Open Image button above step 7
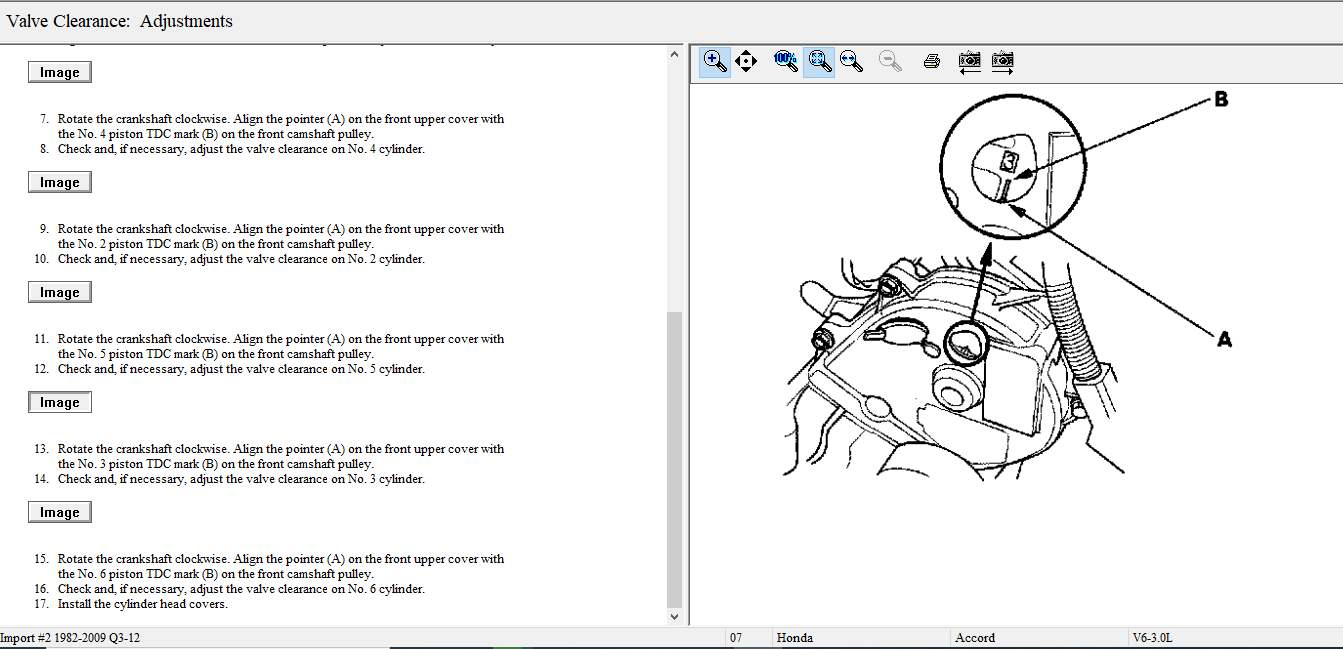Screen dimensions: 1343x649 [x=60, y=73]
